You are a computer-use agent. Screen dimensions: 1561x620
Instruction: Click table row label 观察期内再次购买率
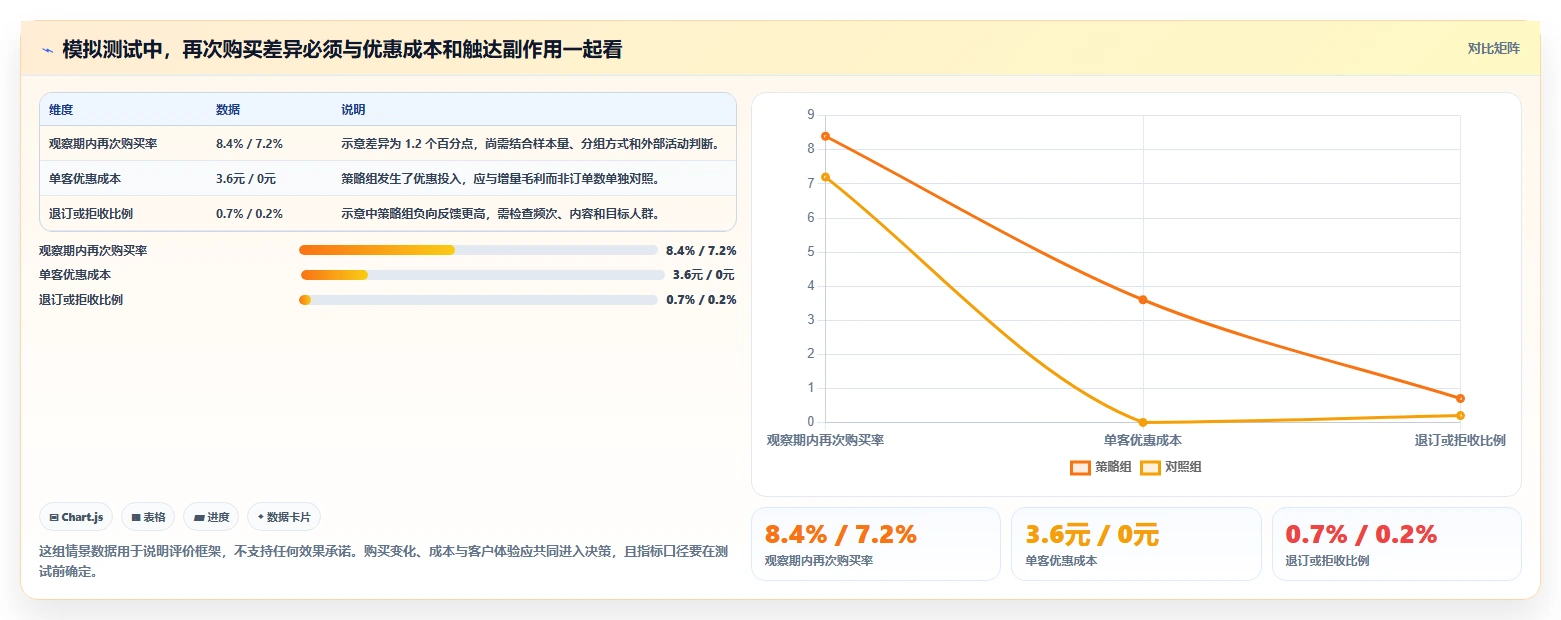click(103, 144)
